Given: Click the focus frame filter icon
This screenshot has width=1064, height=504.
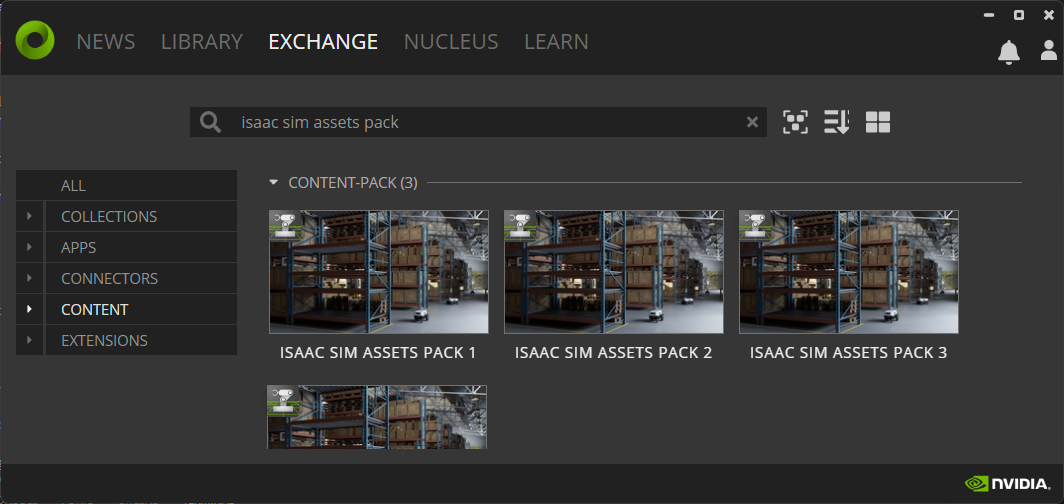Looking at the screenshot, I should pos(795,122).
